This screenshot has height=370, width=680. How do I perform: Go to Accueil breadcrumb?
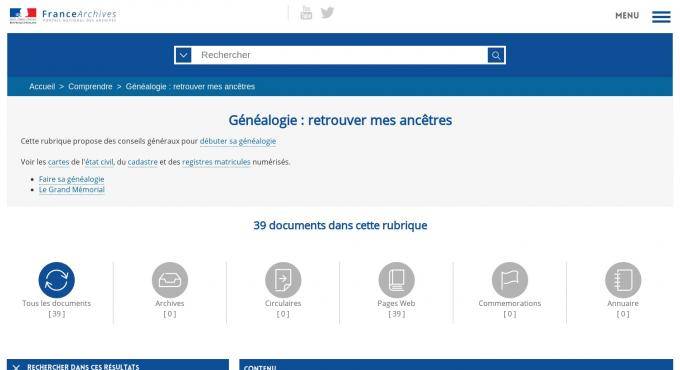tap(42, 86)
